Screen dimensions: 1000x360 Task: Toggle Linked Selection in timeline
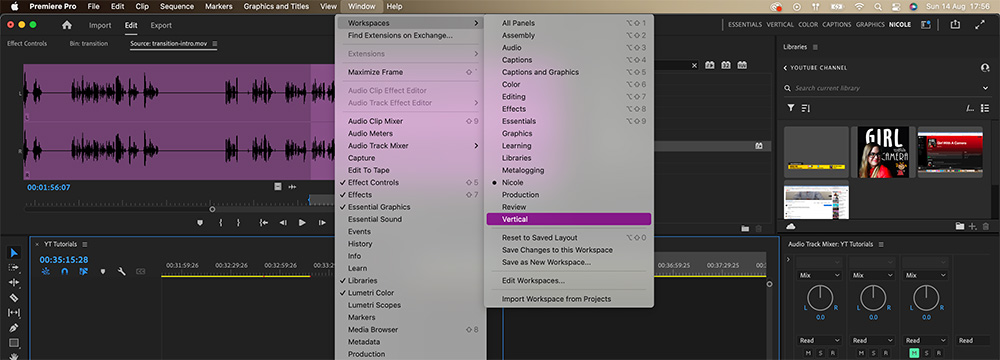84,271
